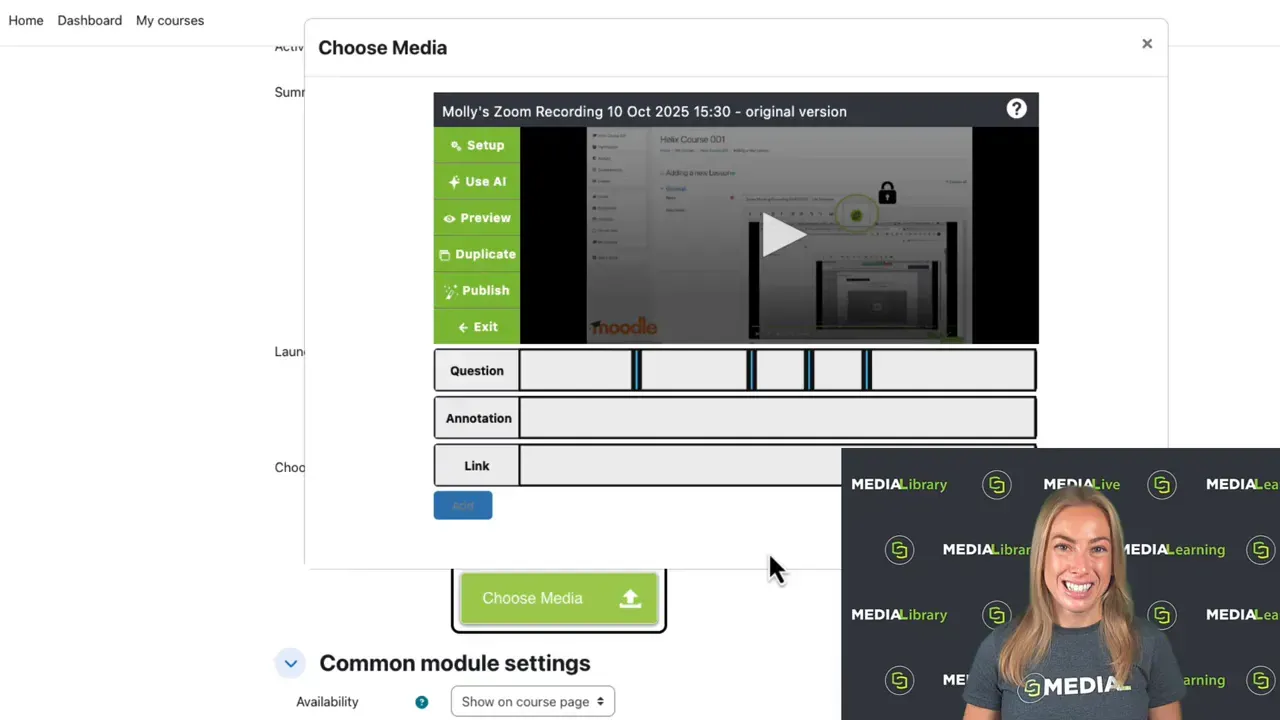Select the Question timeline row label
1280x720 pixels.
coord(477,370)
